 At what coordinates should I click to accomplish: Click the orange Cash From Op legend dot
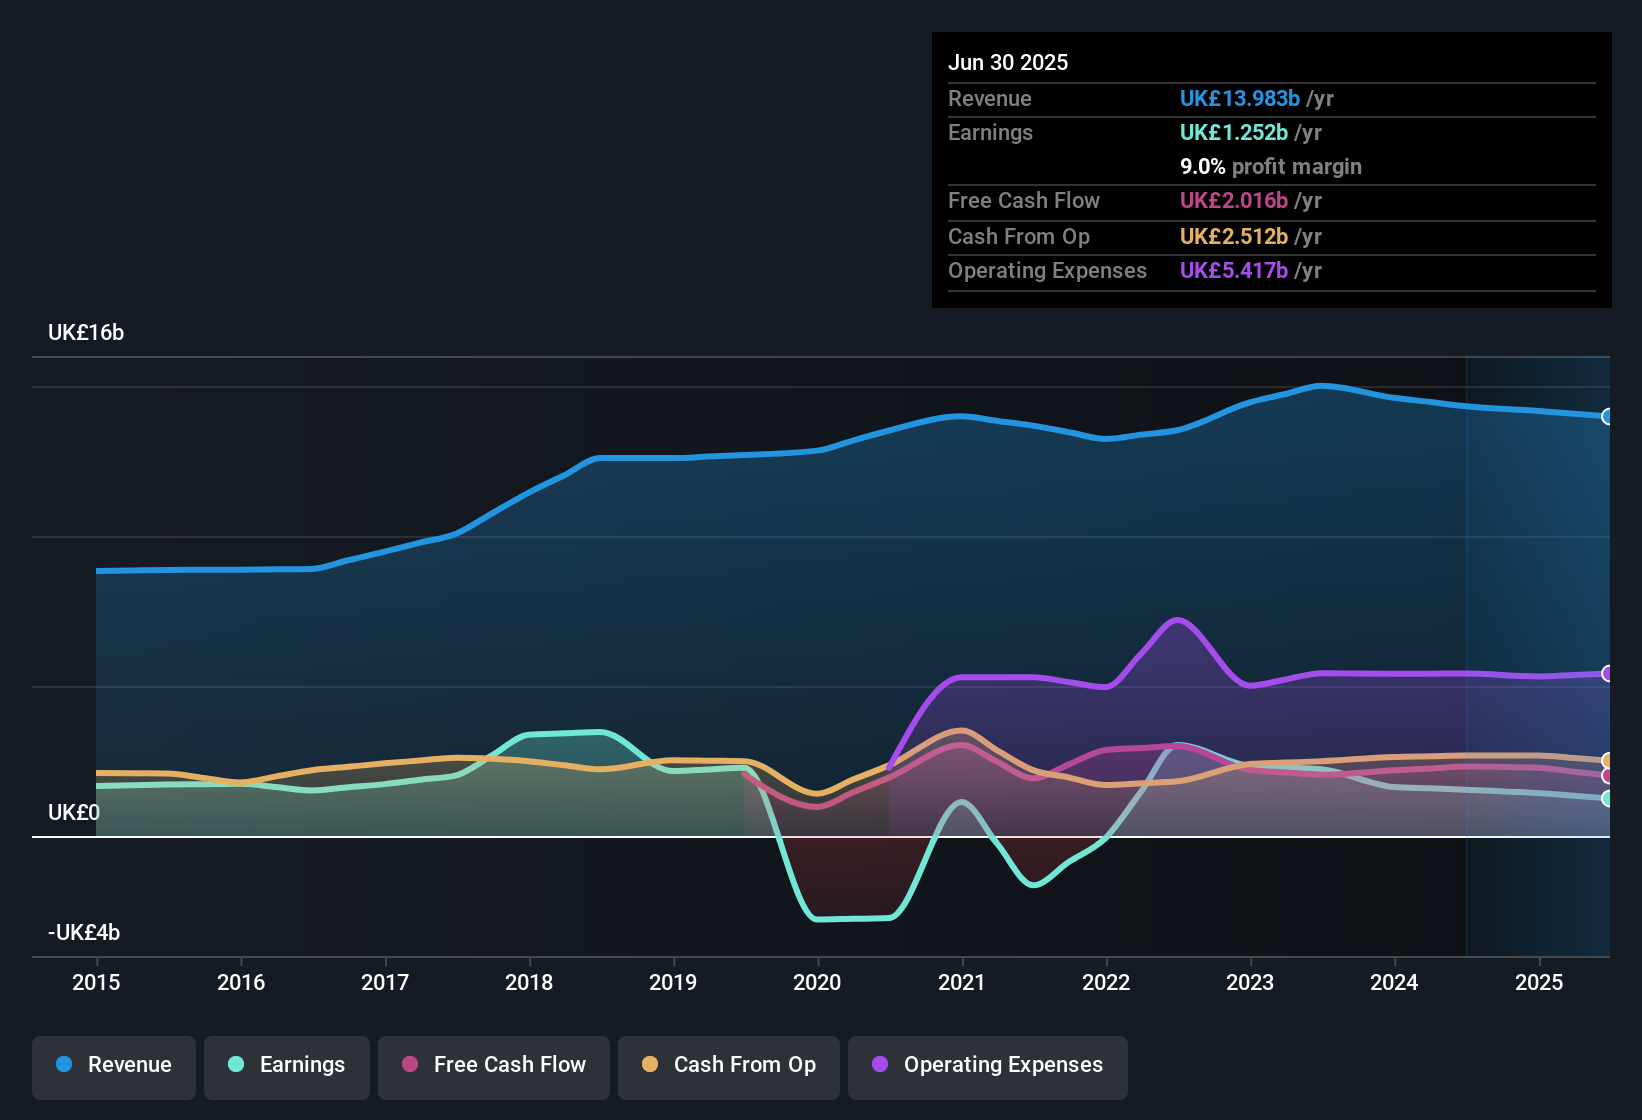pyautogui.click(x=650, y=1065)
